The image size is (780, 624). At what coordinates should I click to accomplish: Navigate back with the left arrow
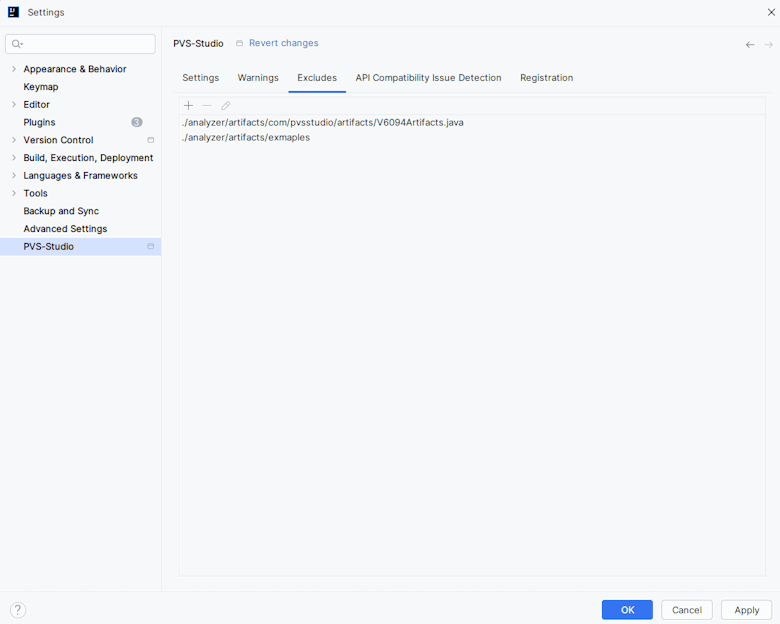click(x=750, y=45)
